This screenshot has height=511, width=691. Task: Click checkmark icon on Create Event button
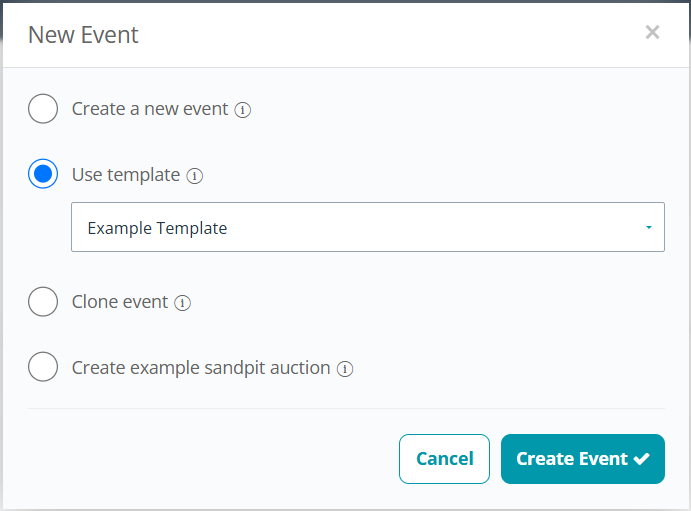click(x=642, y=459)
